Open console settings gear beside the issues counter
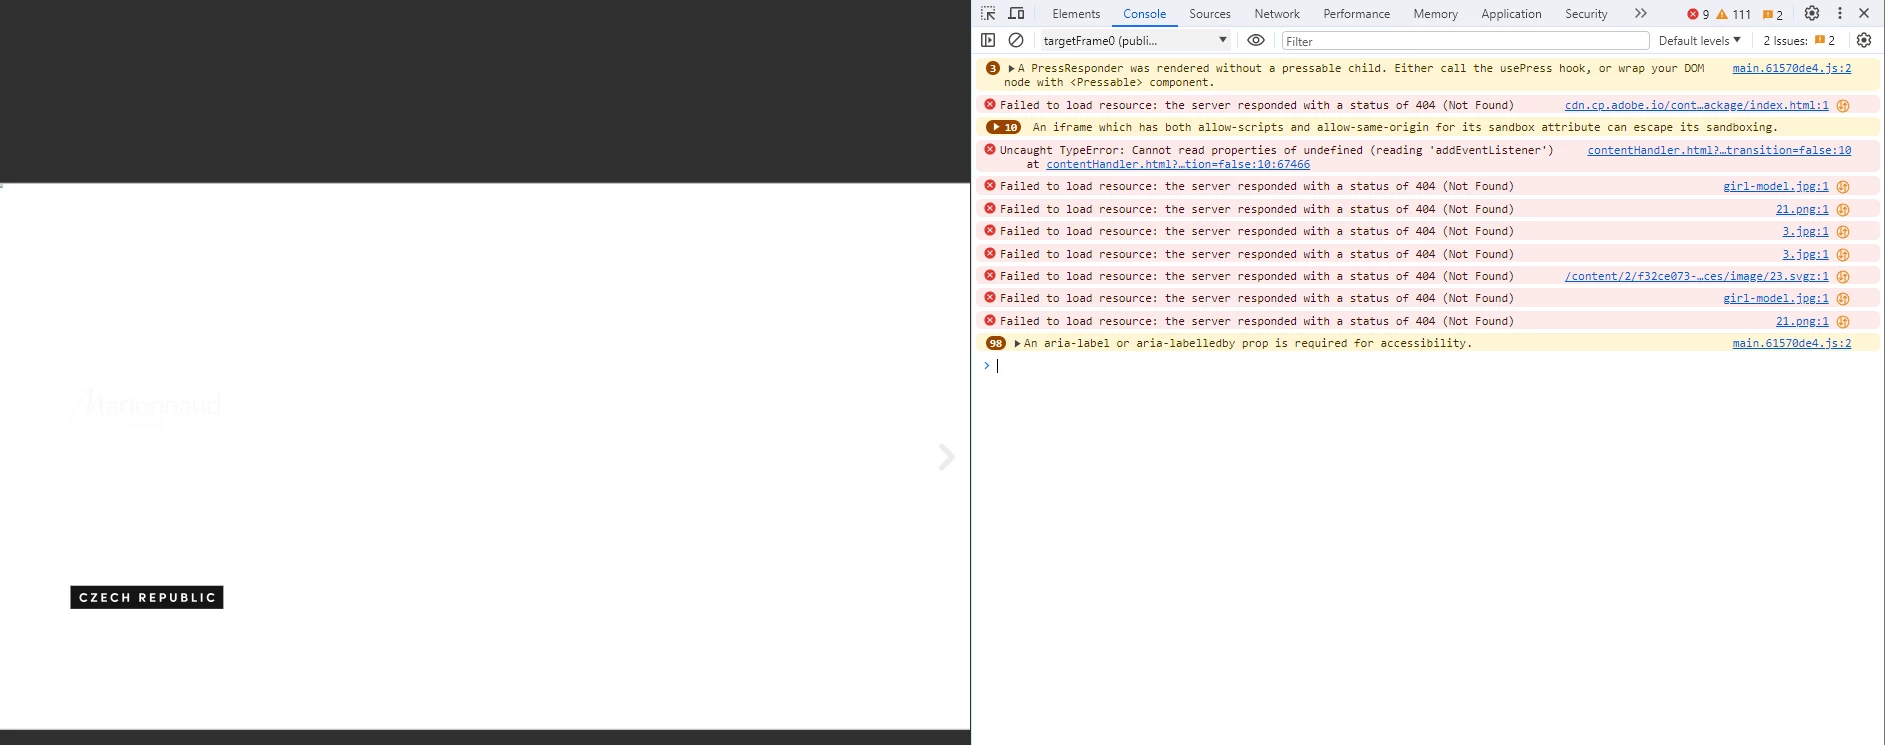The width and height of the screenshot is (1885, 745). tap(1864, 41)
